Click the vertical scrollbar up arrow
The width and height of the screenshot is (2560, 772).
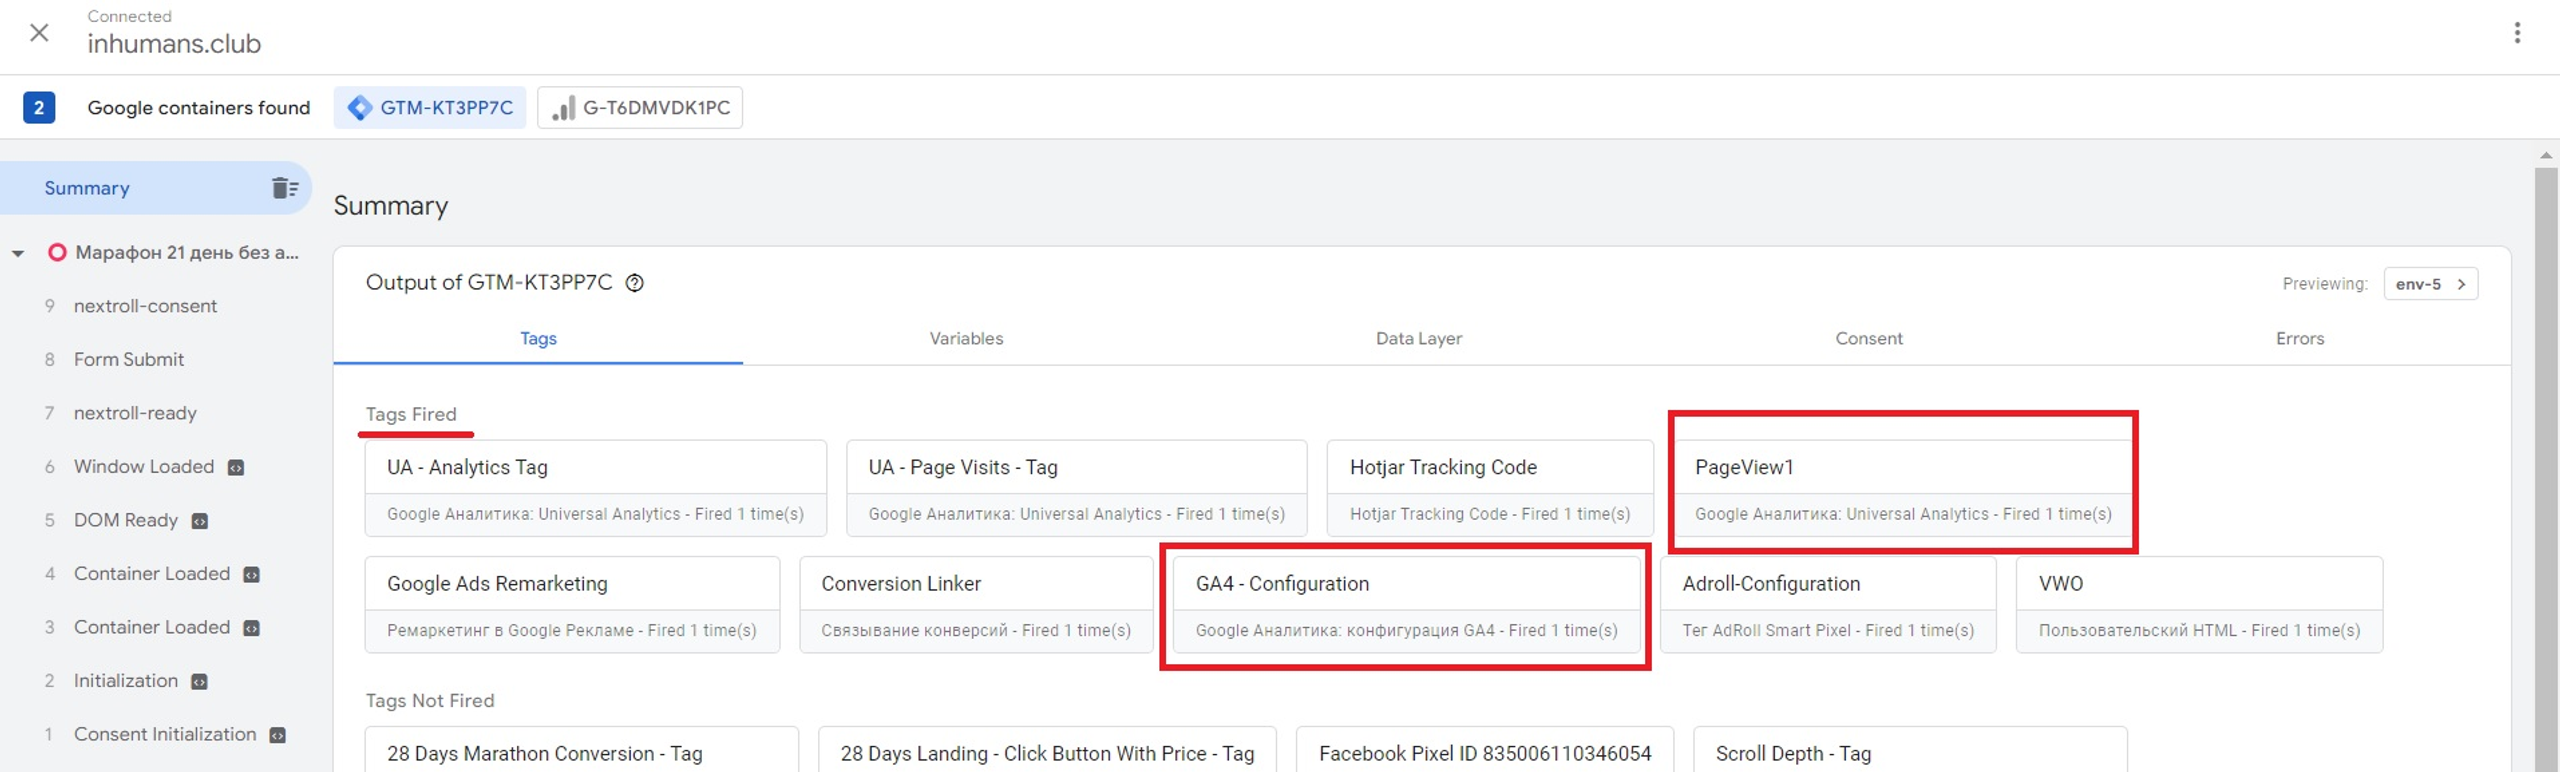(x=2546, y=155)
